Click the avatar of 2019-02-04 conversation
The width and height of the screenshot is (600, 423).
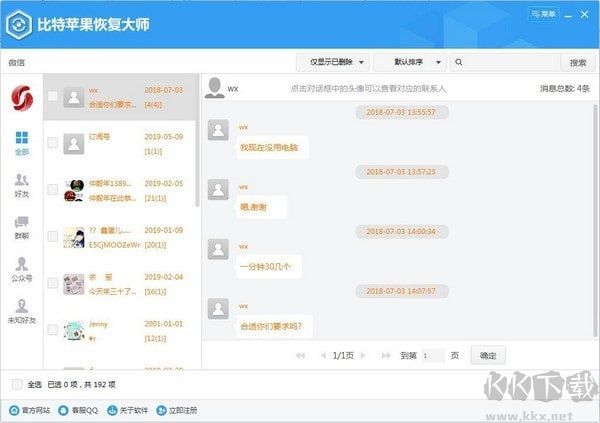73,284
